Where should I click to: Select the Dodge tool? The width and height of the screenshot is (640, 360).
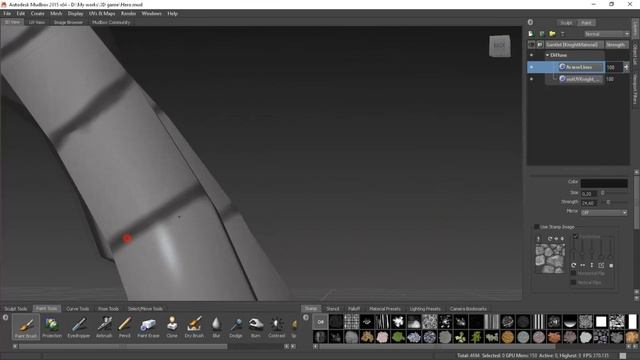(236, 327)
